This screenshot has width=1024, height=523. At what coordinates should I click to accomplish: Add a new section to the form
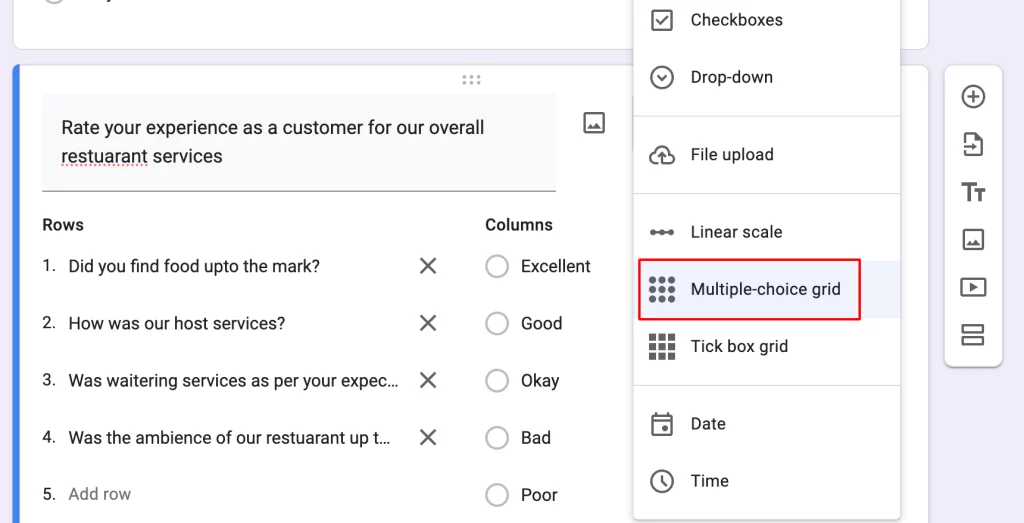(973, 335)
